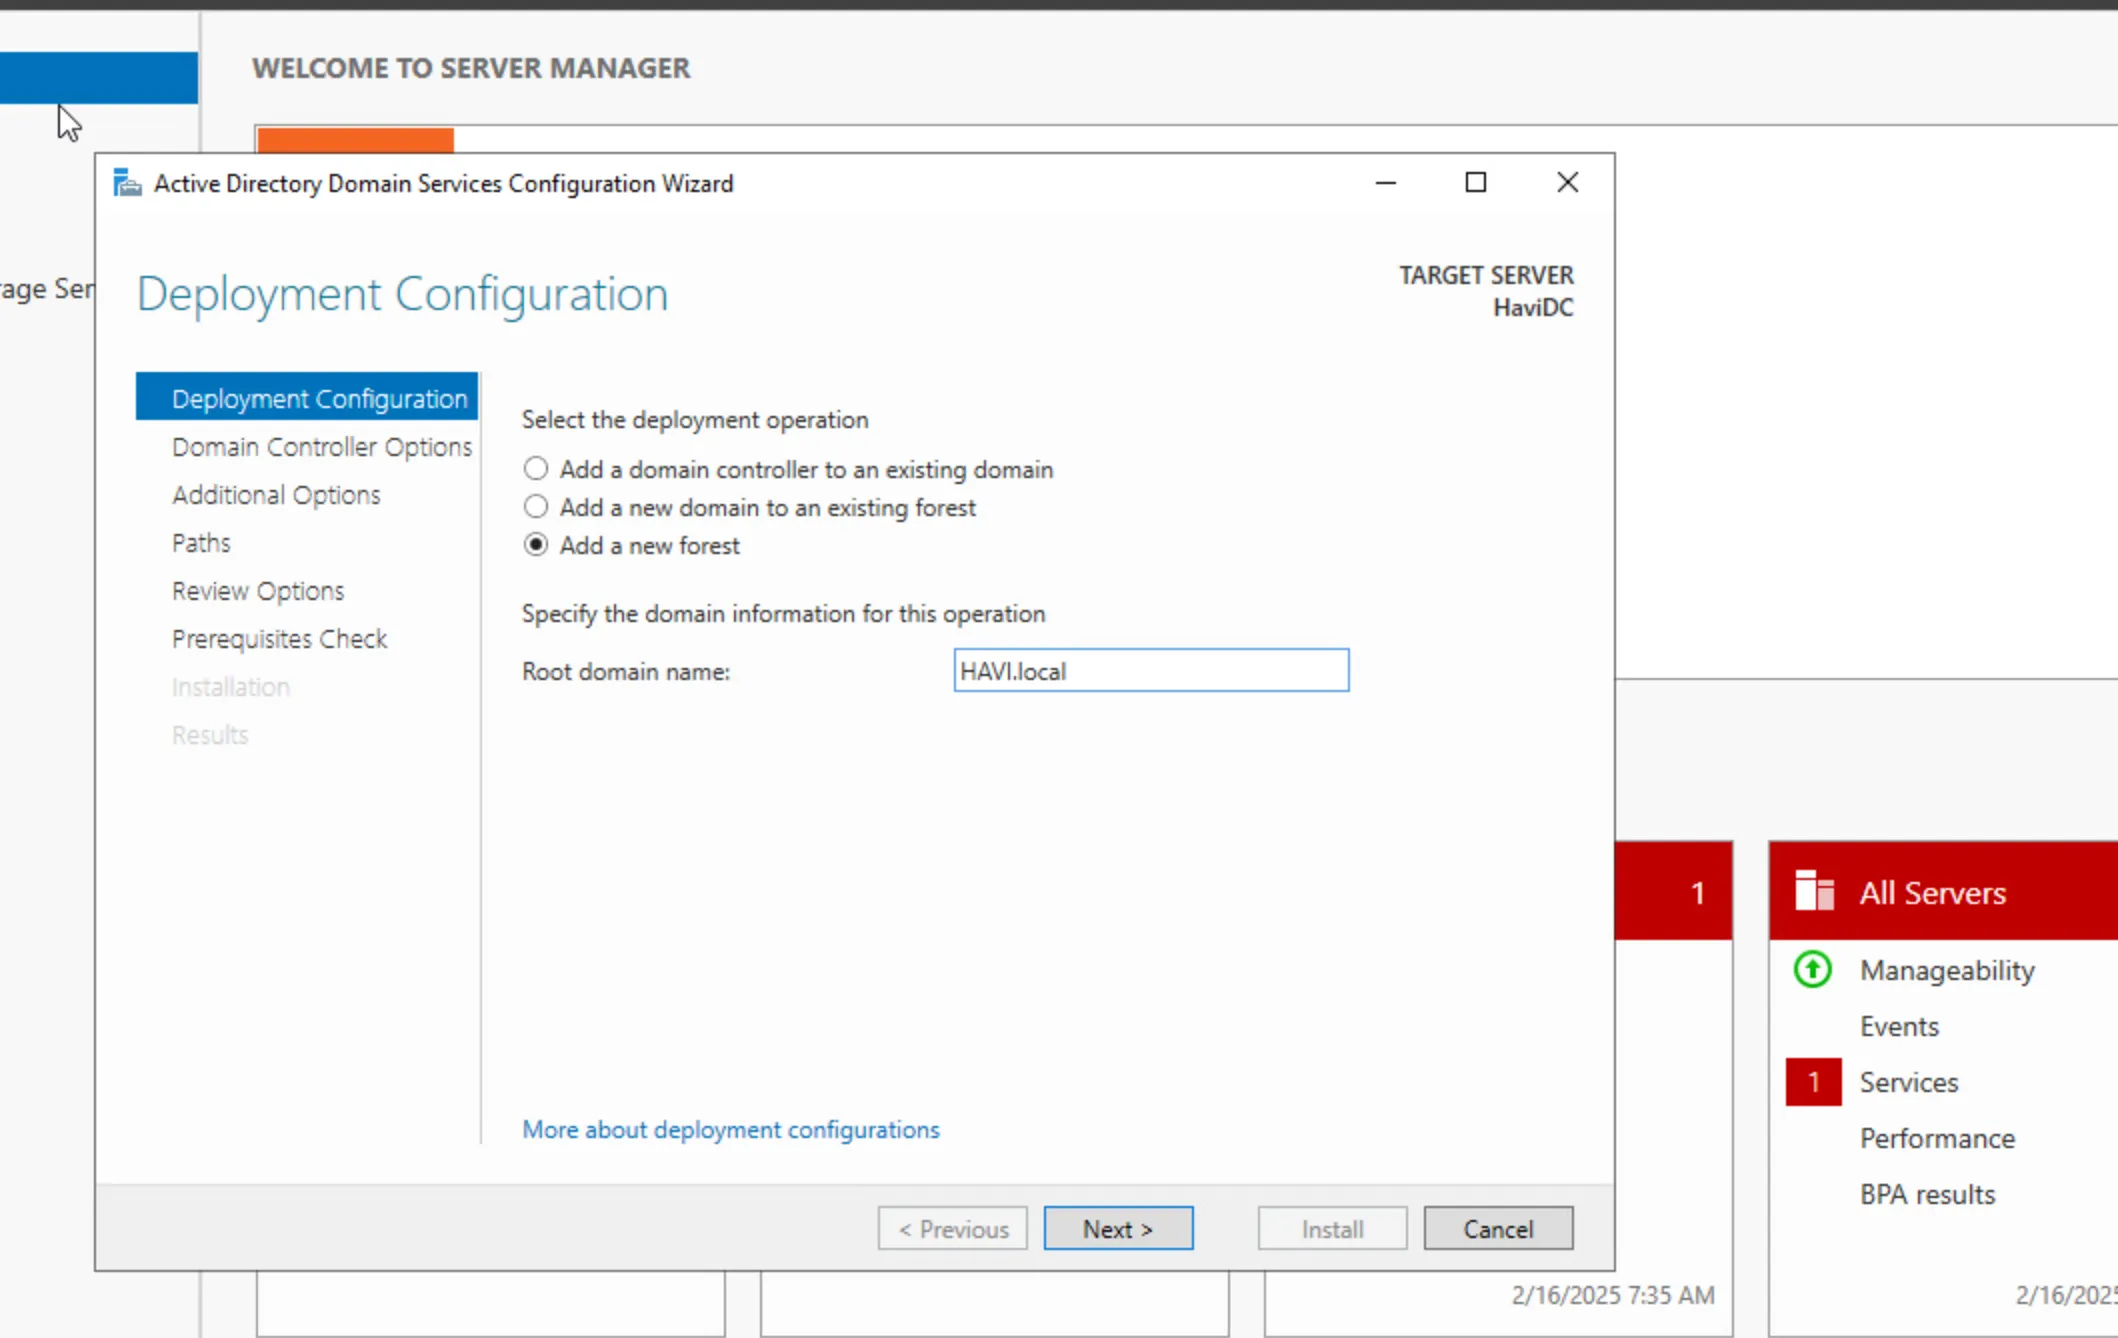Cancel the configuration wizard
Screen dimensions: 2118x1338
click(1497, 1229)
